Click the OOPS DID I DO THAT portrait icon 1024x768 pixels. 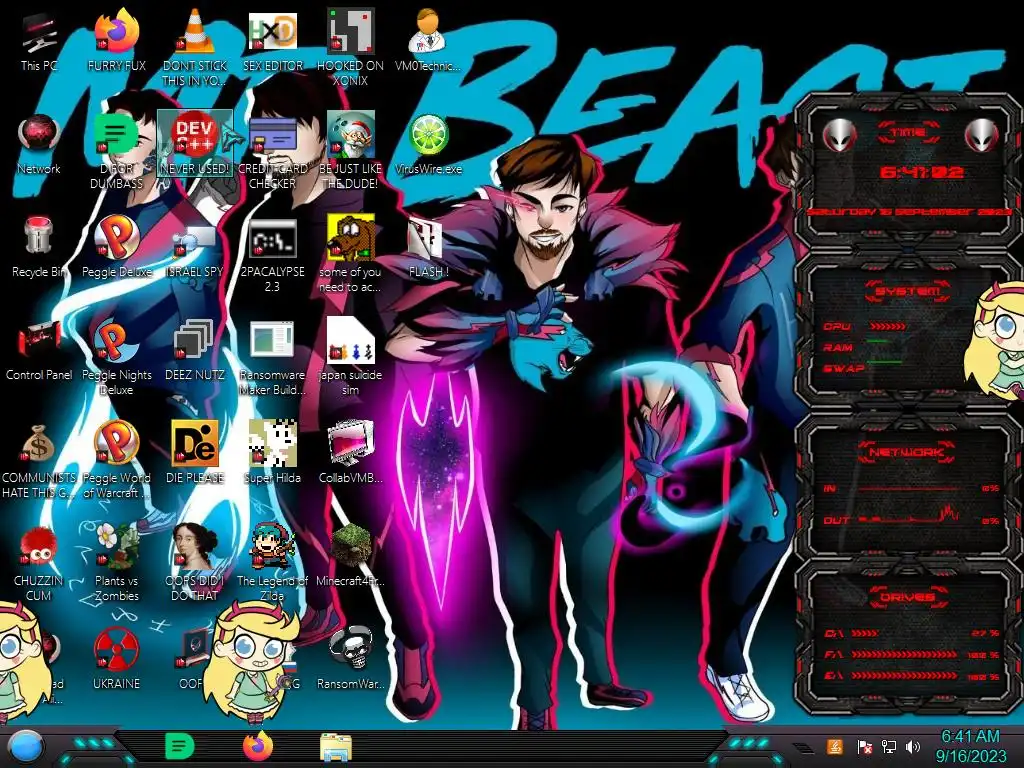click(195, 564)
